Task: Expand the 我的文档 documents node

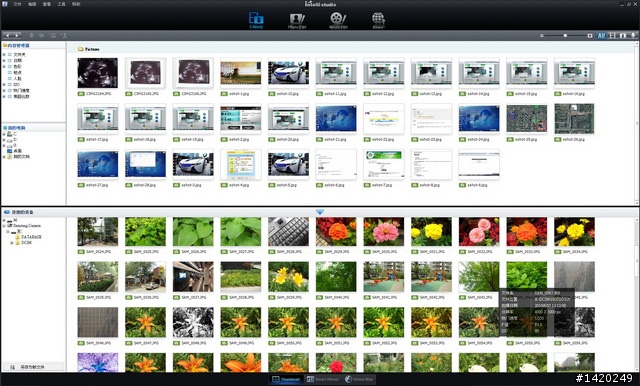Action: (4, 157)
